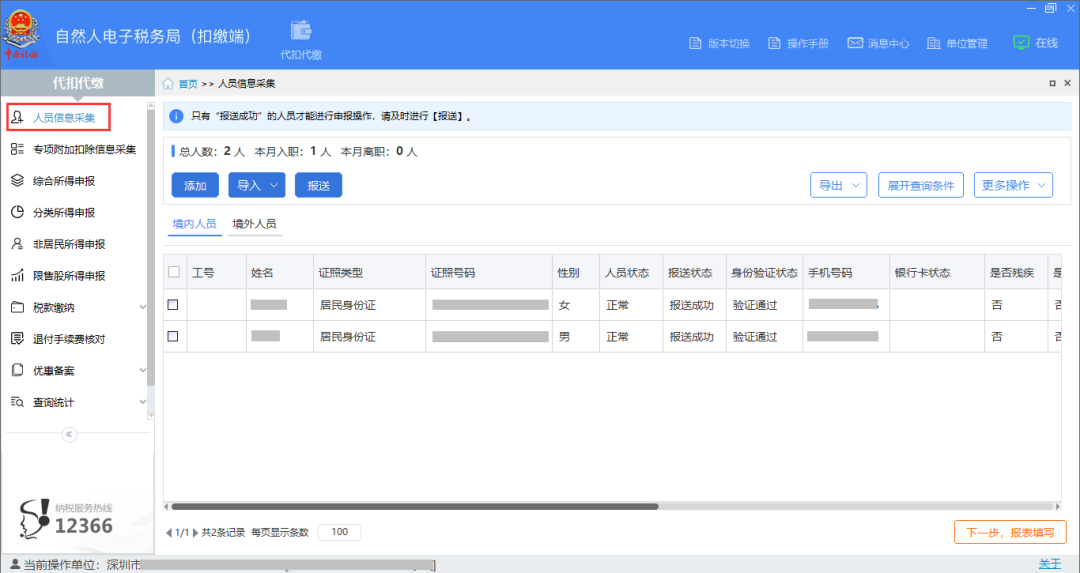The height and width of the screenshot is (573, 1080).
Task: Open 非居民所得申报 in the sidebar
Action: (69, 244)
